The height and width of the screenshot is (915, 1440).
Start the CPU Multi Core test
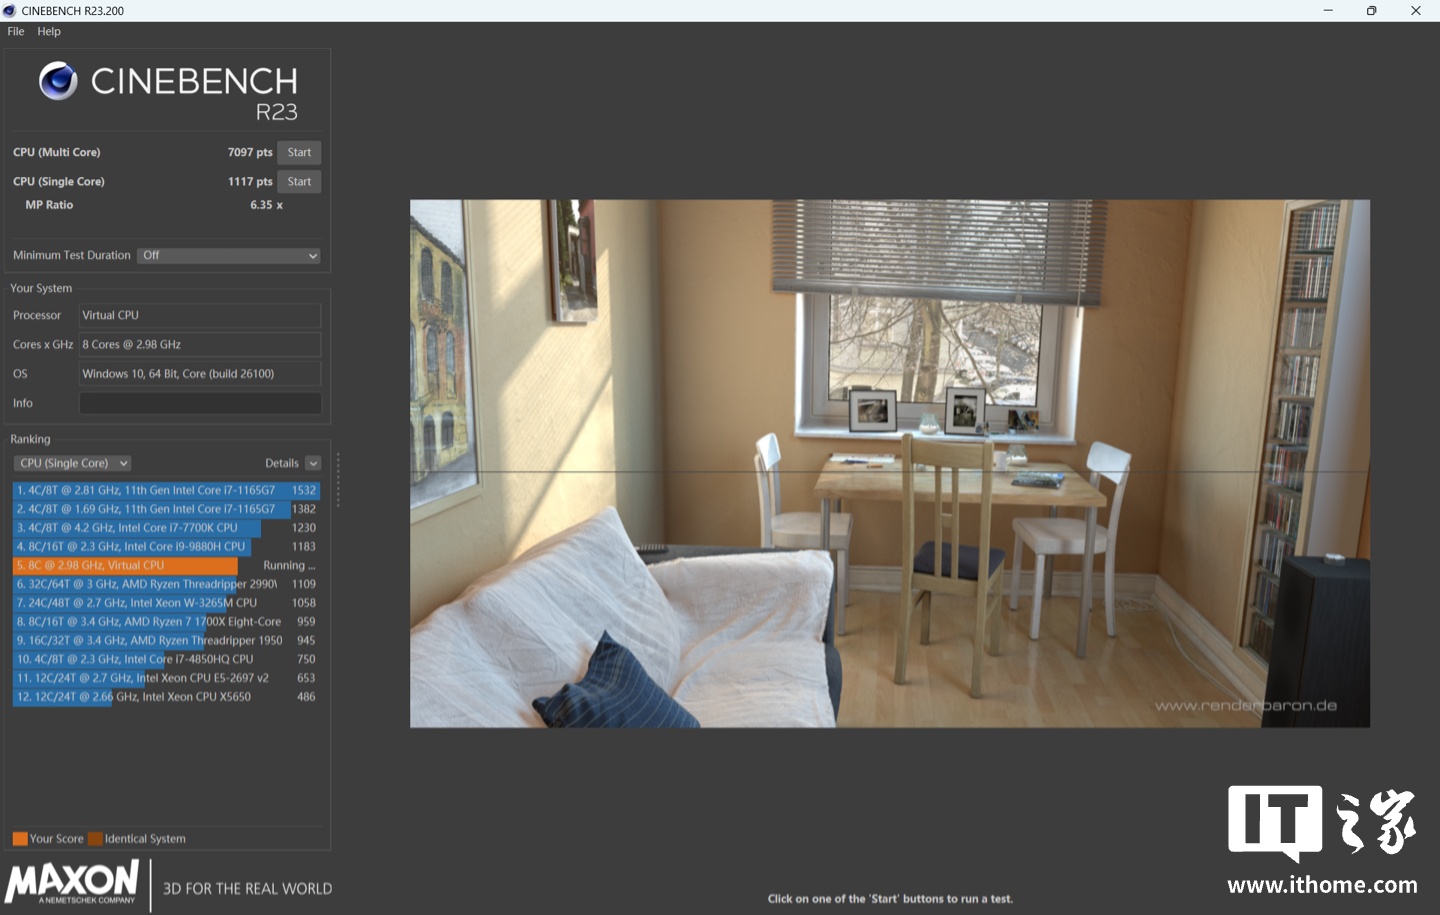[x=299, y=153]
